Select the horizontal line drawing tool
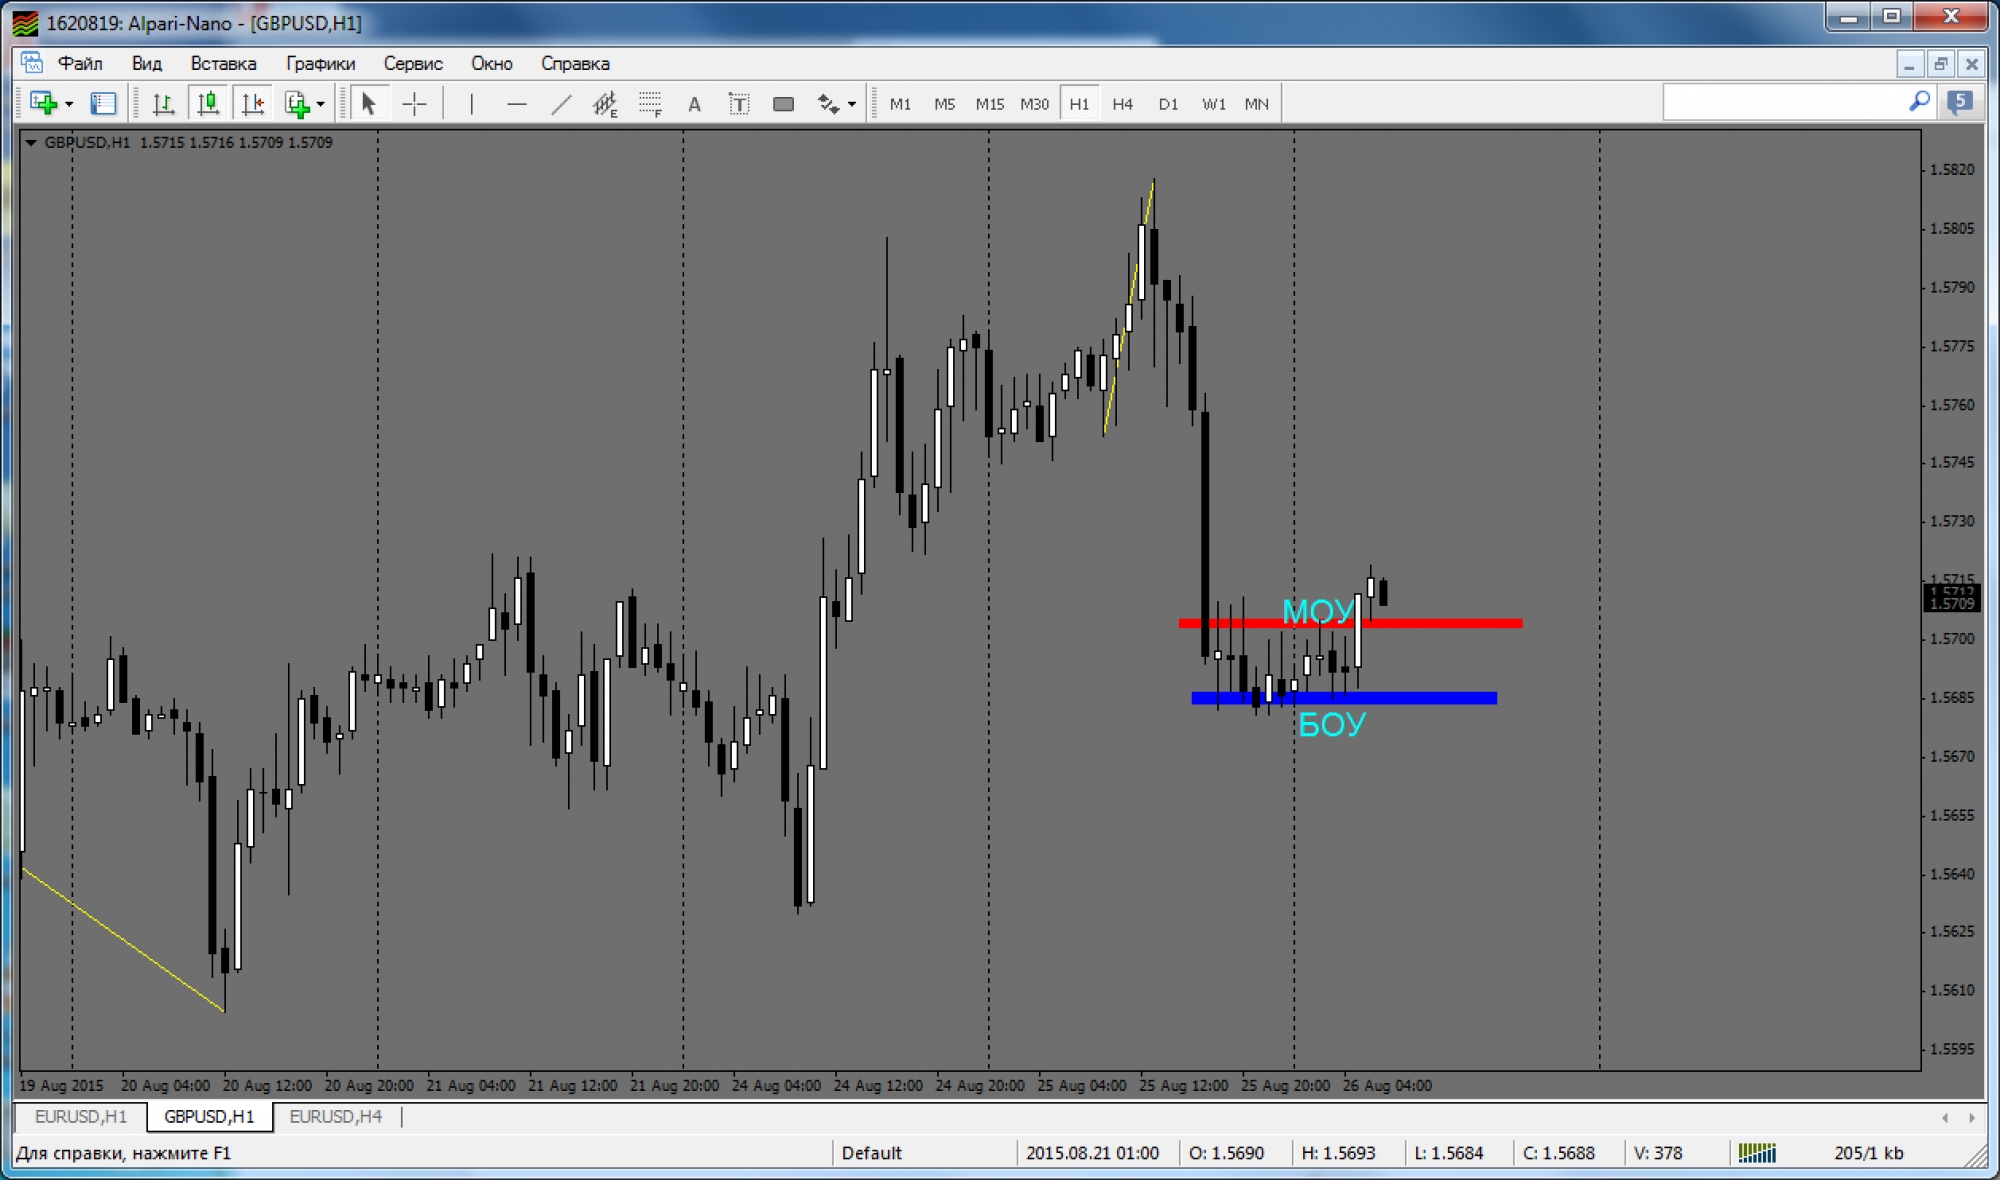2000x1180 pixels. [516, 104]
